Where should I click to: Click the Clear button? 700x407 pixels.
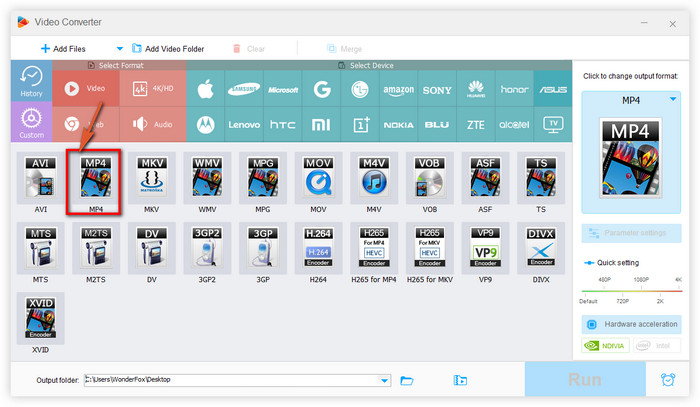(249, 49)
